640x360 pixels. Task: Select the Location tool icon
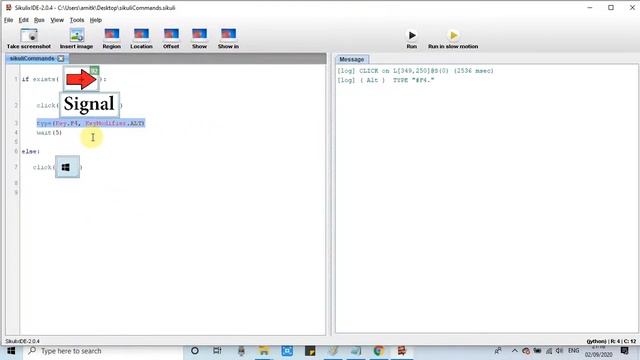[141, 39]
